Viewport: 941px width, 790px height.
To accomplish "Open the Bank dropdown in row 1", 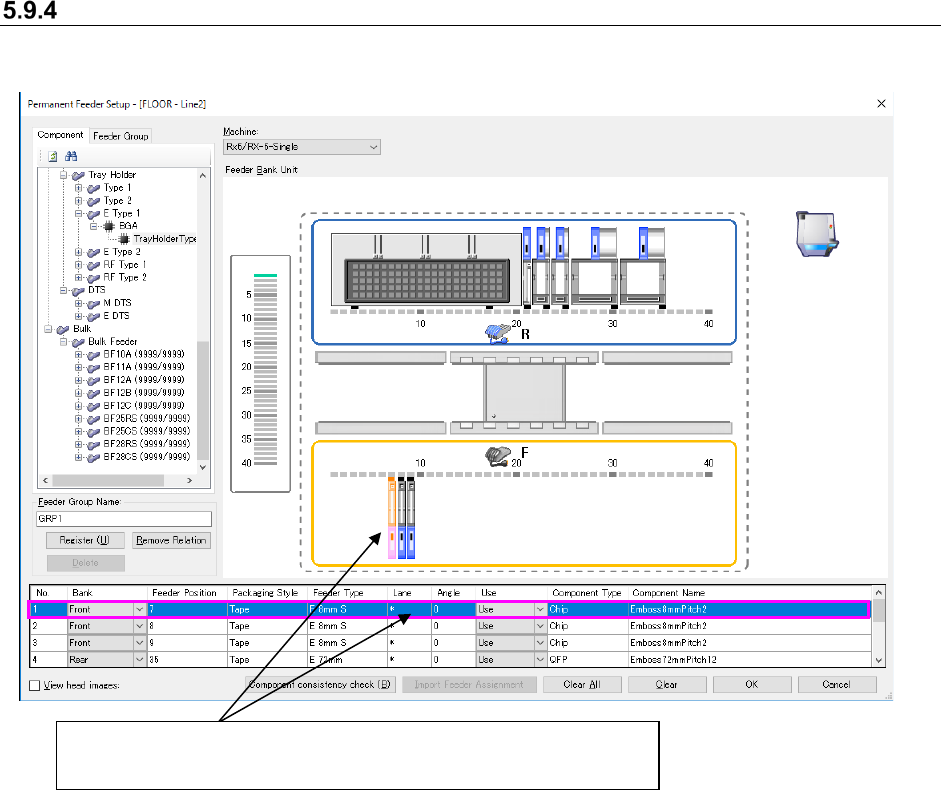I will pyautogui.click(x=138, y=609).
